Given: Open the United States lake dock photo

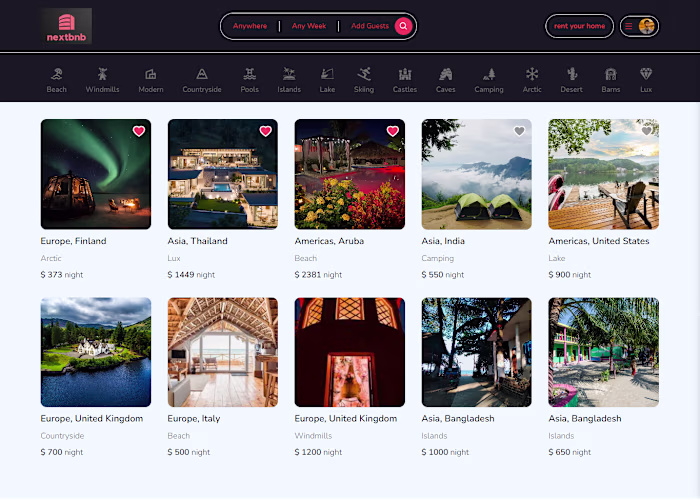Looking at the screenshot, I should (604, 174).
